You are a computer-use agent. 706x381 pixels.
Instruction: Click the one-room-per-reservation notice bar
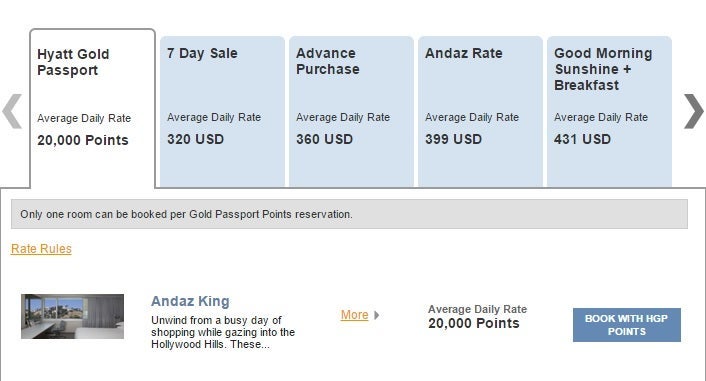[349, 214]
